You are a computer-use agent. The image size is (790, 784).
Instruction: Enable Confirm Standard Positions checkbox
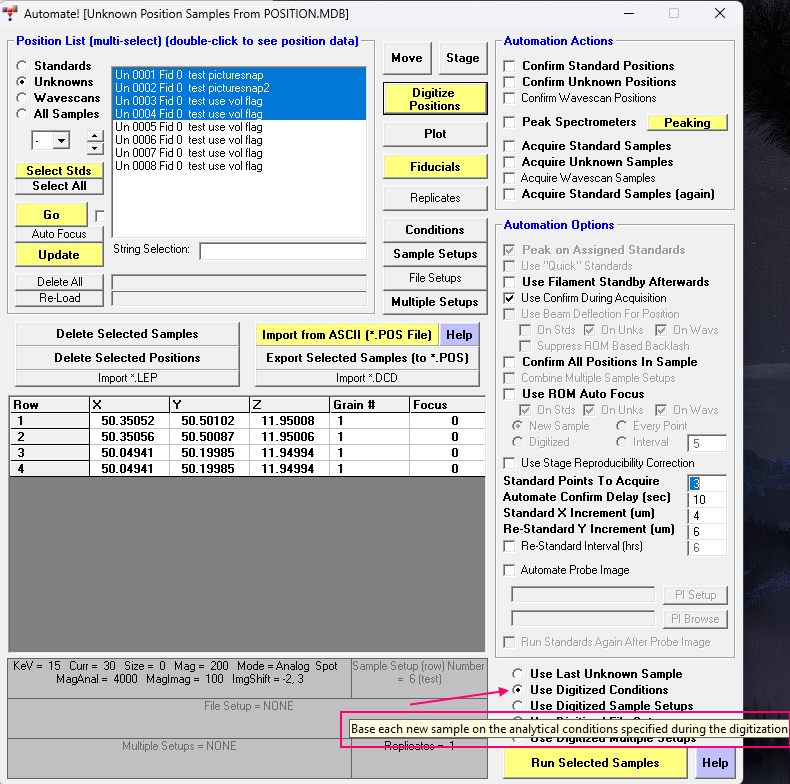[x=510, y=66]
